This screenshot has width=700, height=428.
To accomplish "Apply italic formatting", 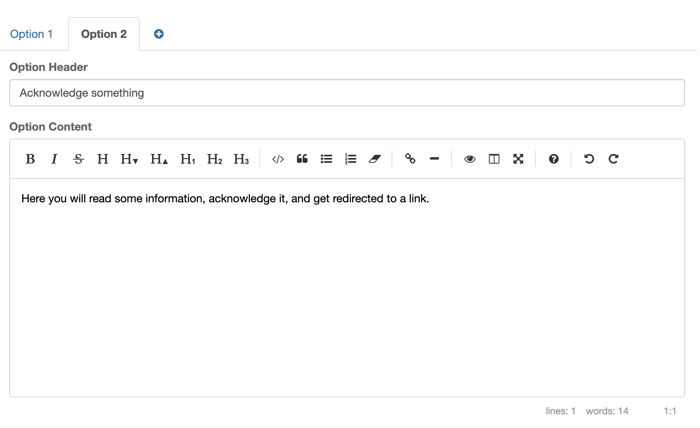I will pos(54,159).
